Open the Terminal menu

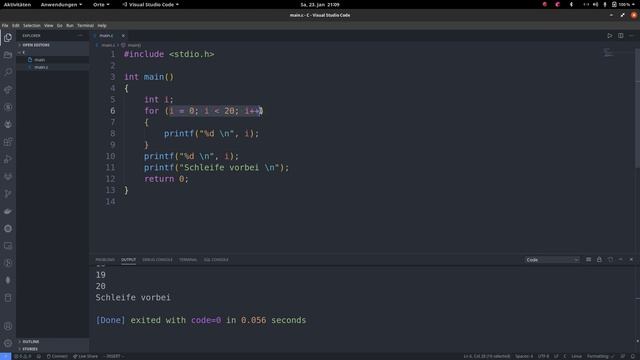pyautogui.click(x=85, y=25)
